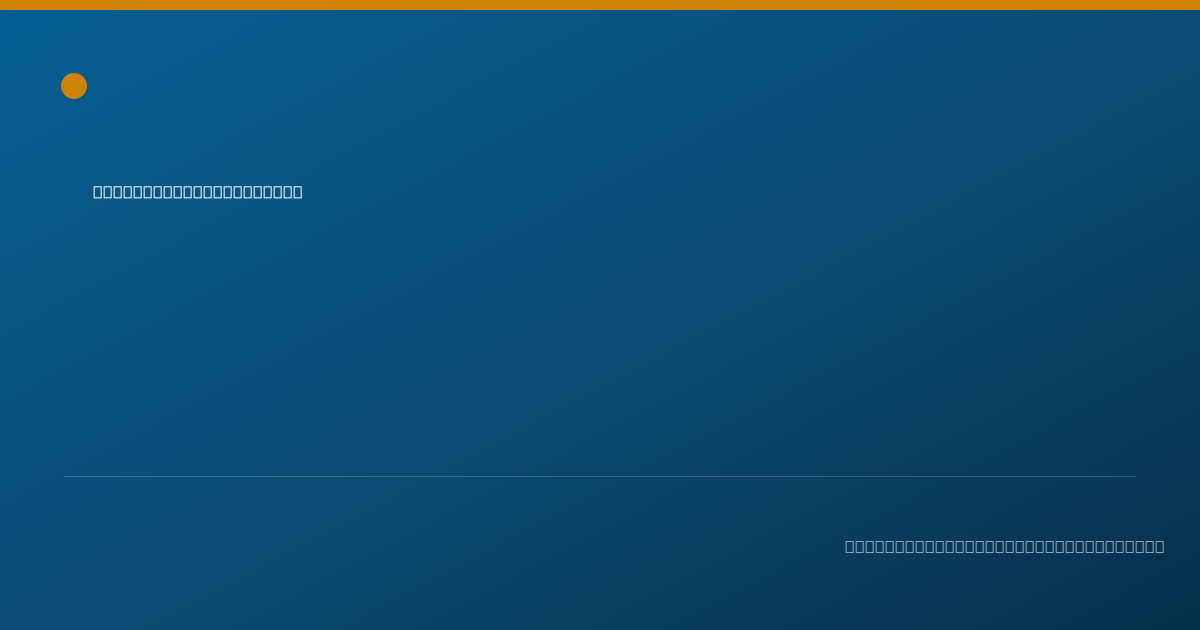Click the orange circle bullet icon
Screen dimensions: 1200x630
tap(74, 86)
